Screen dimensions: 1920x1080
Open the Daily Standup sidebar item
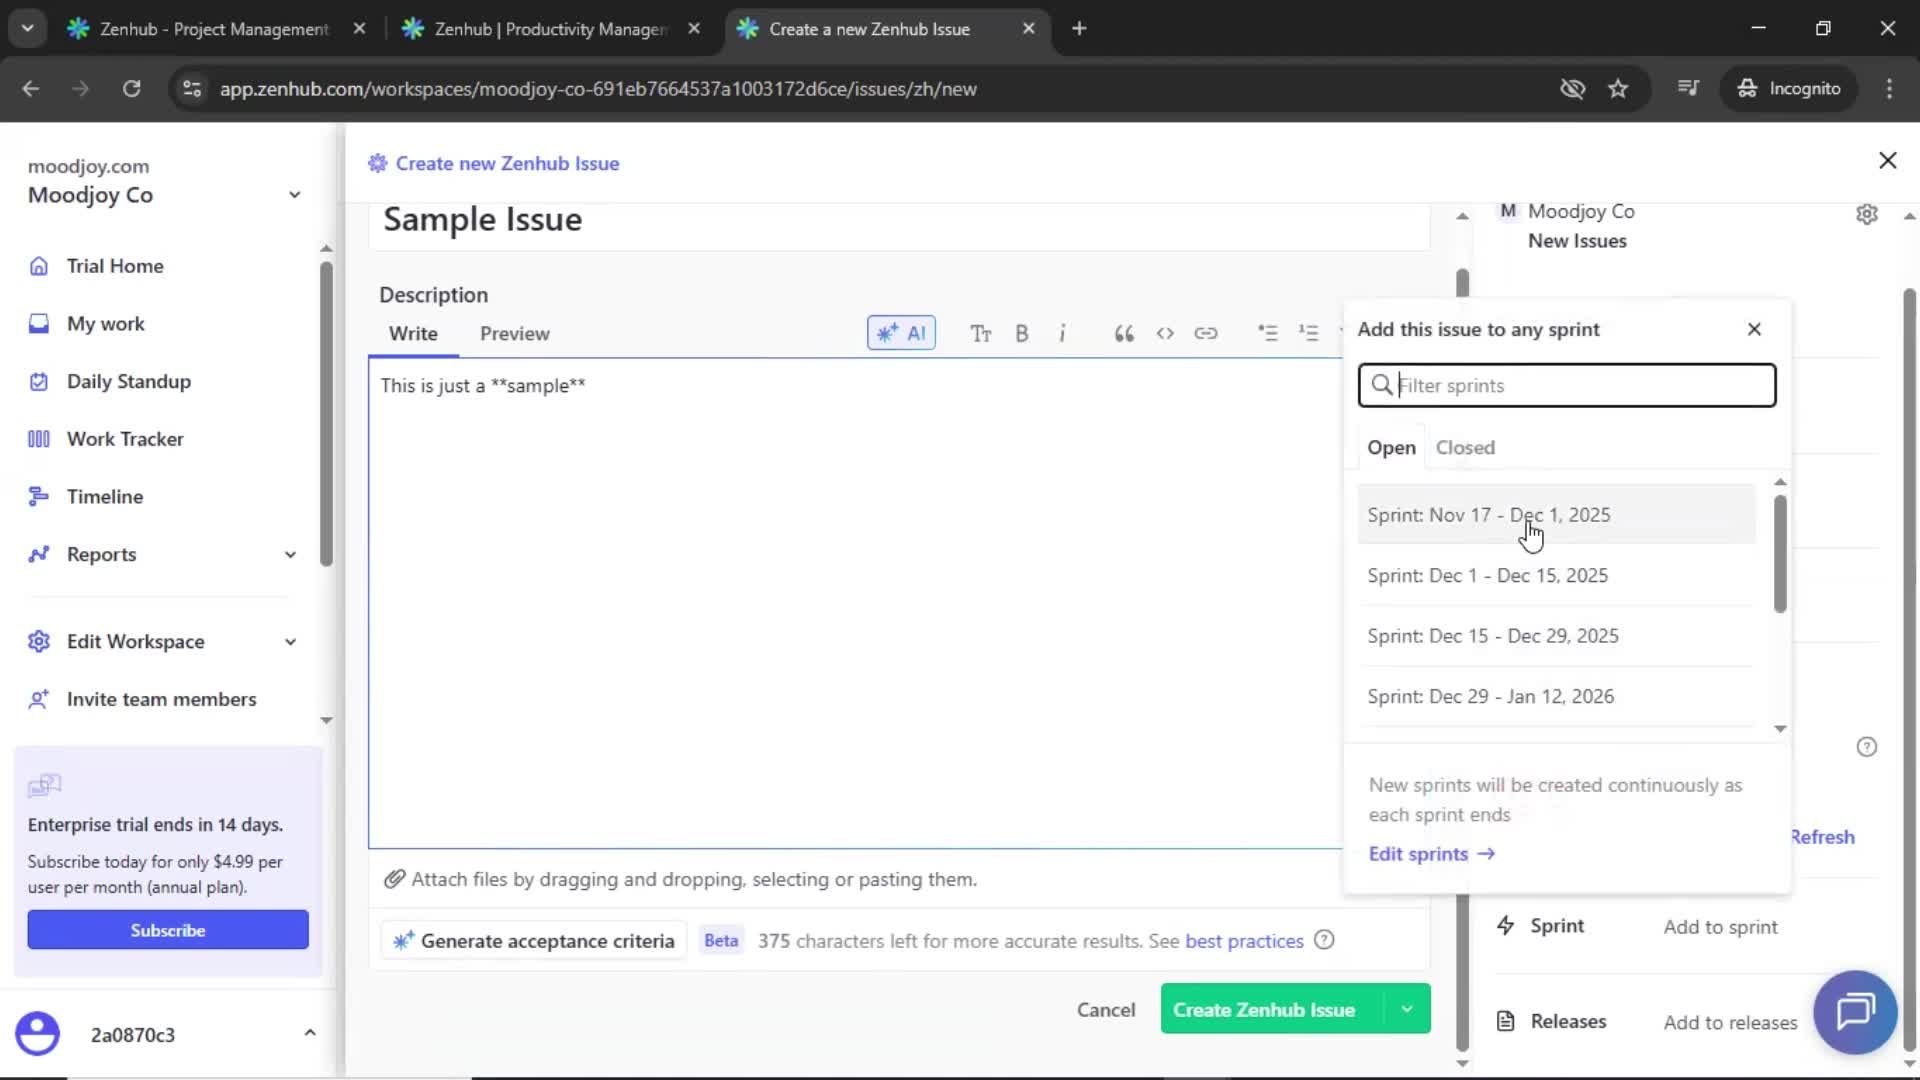point(128,381)
